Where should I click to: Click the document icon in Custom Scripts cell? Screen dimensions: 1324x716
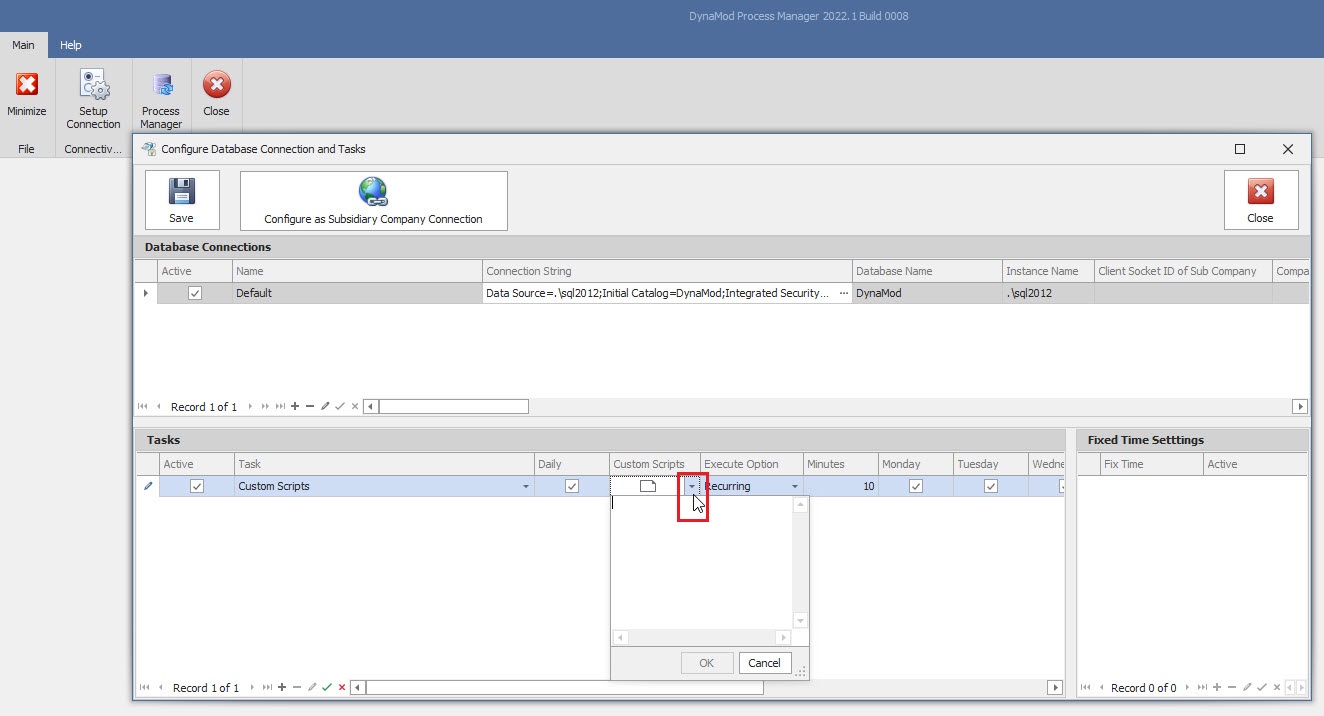647,486
